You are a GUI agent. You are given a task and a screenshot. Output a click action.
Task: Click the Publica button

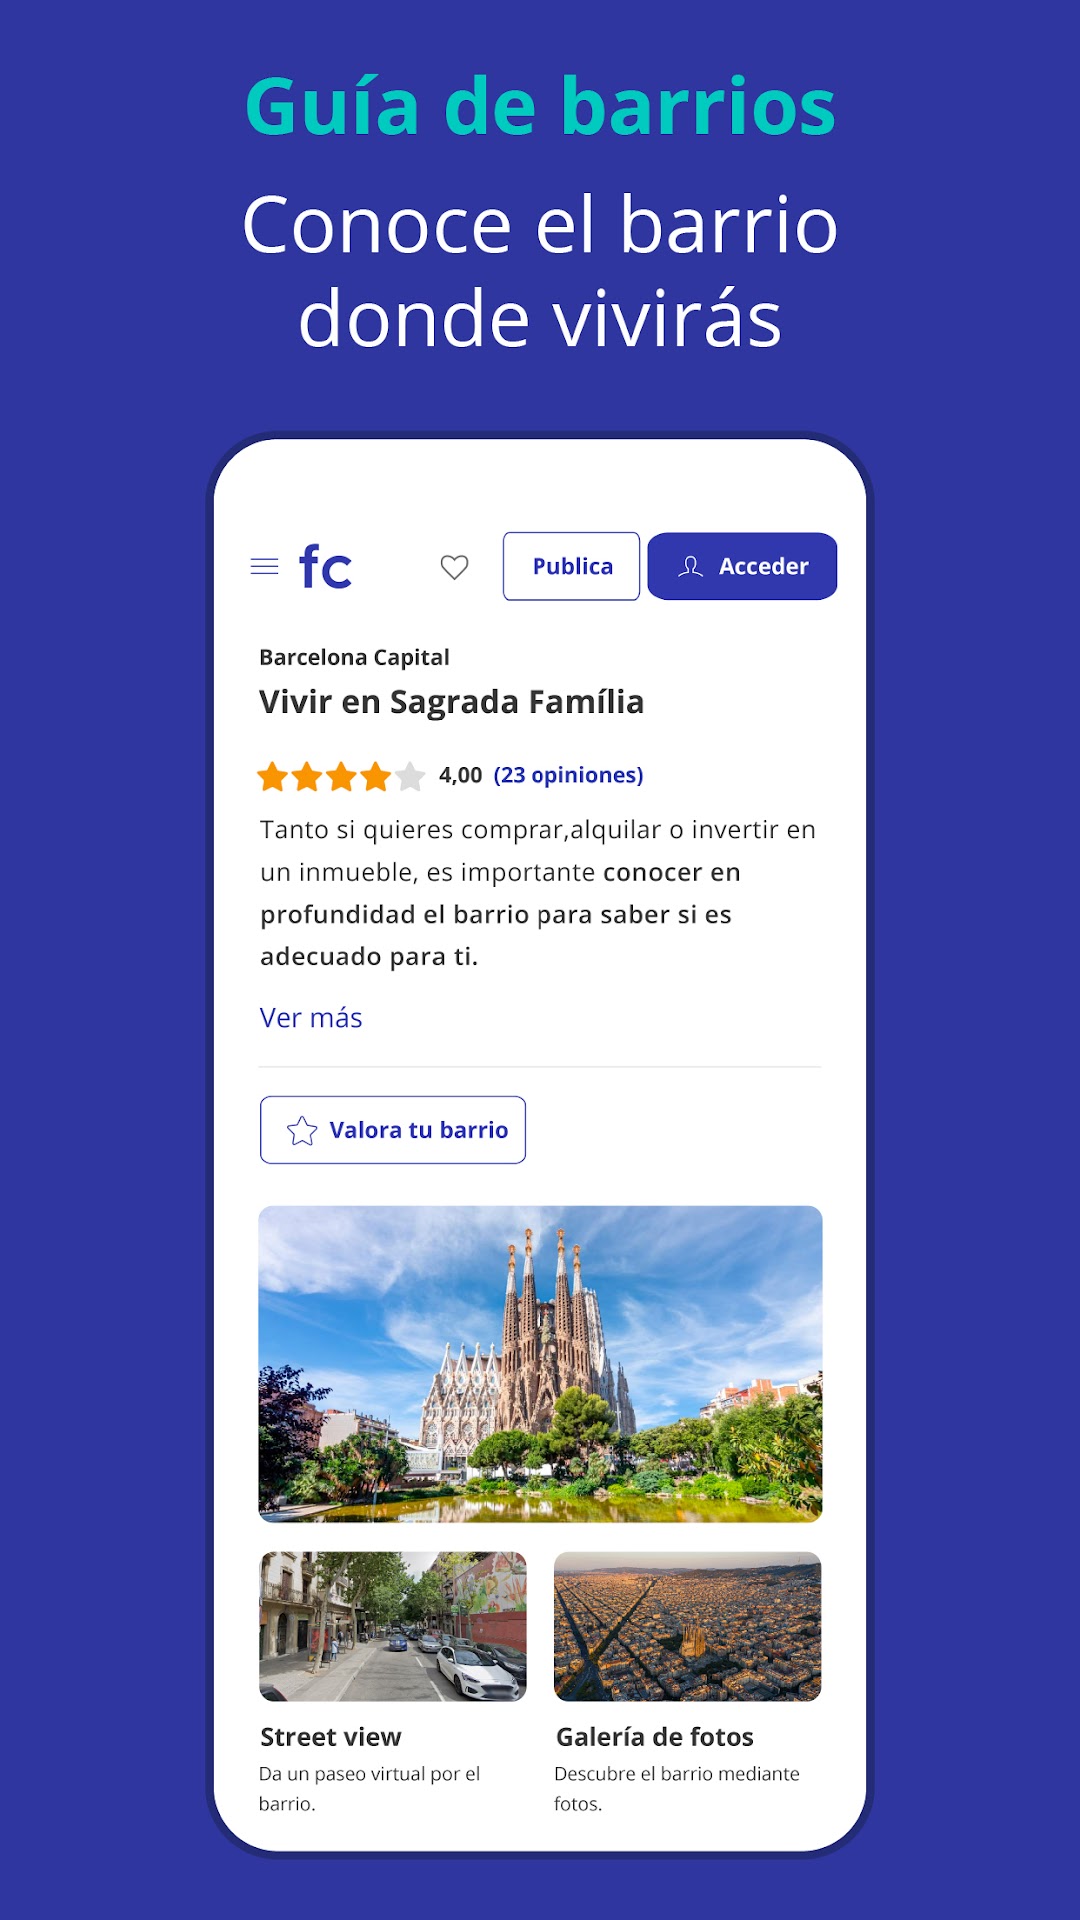coord(572,566)
